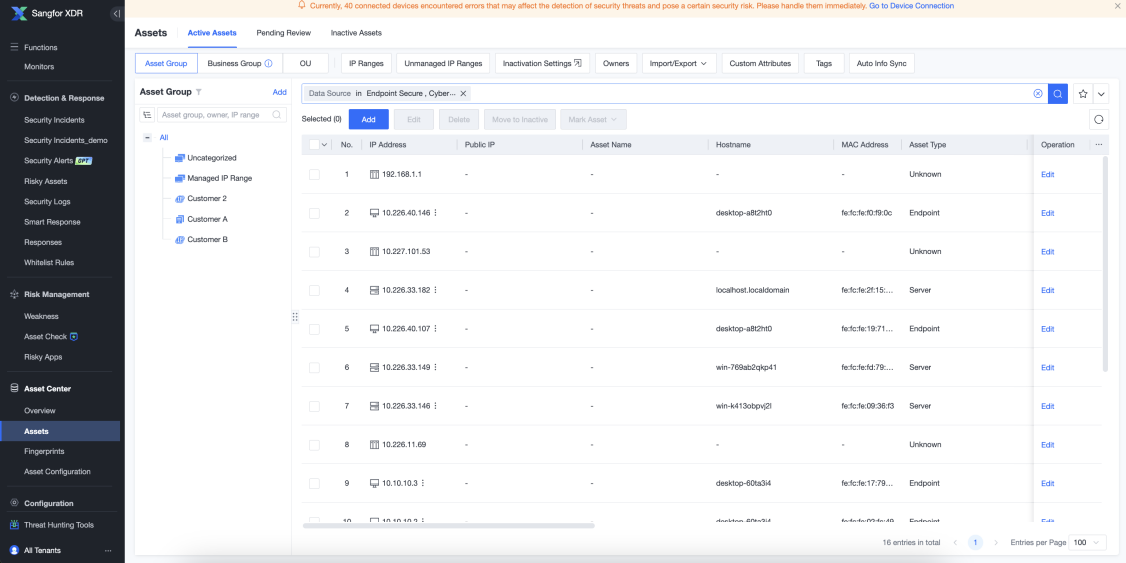Select checkbox for row 10.226.11.69

click(x=315, y=445)
